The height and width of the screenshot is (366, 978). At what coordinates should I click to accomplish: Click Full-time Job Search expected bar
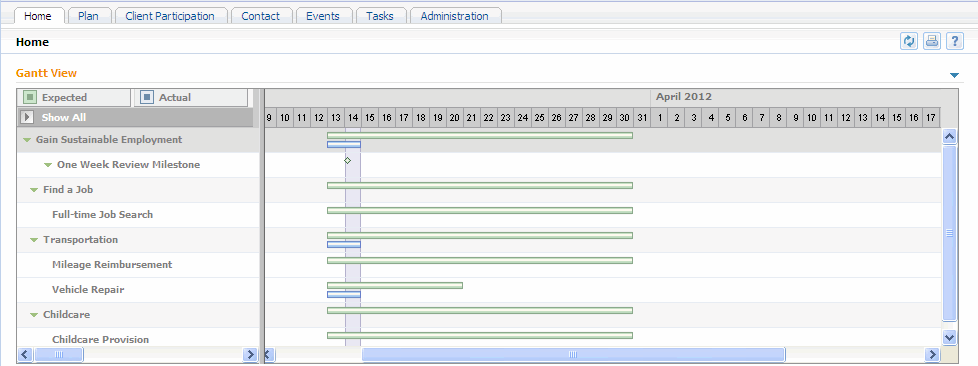[480, 210]
